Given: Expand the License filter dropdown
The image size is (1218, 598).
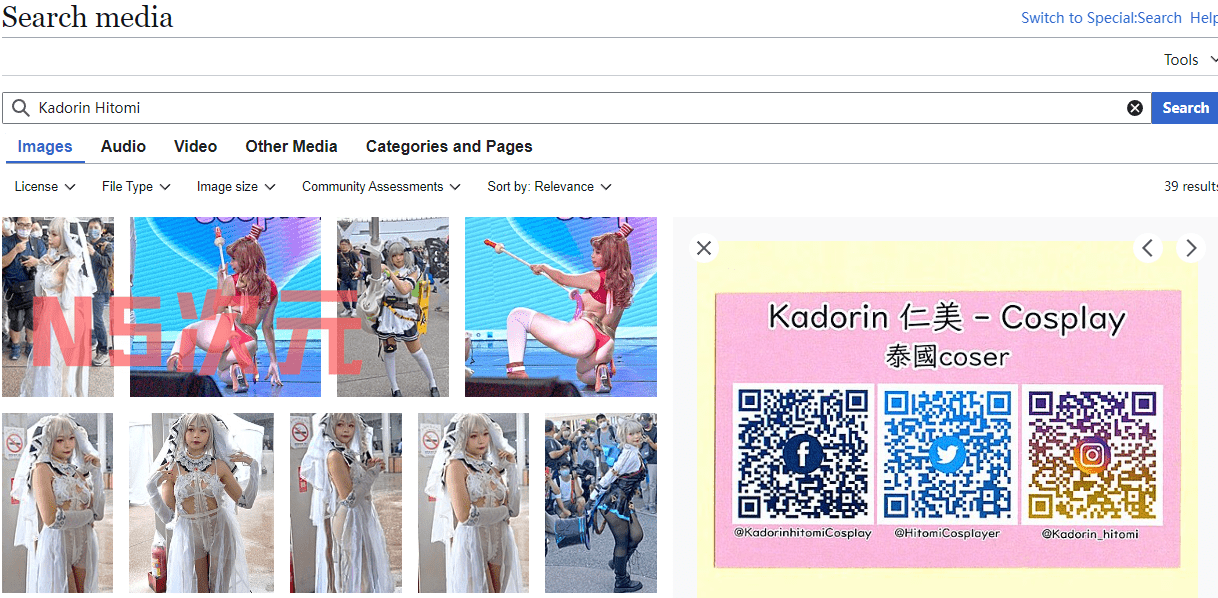Looking at the screenshot, I should 45,187.
